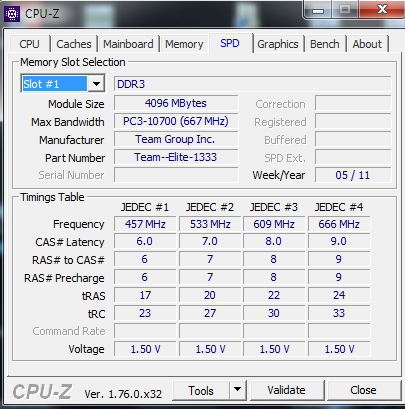Click the JEDEC #1 column header
This screenshot has height=409, width=405.
point(145,207)
